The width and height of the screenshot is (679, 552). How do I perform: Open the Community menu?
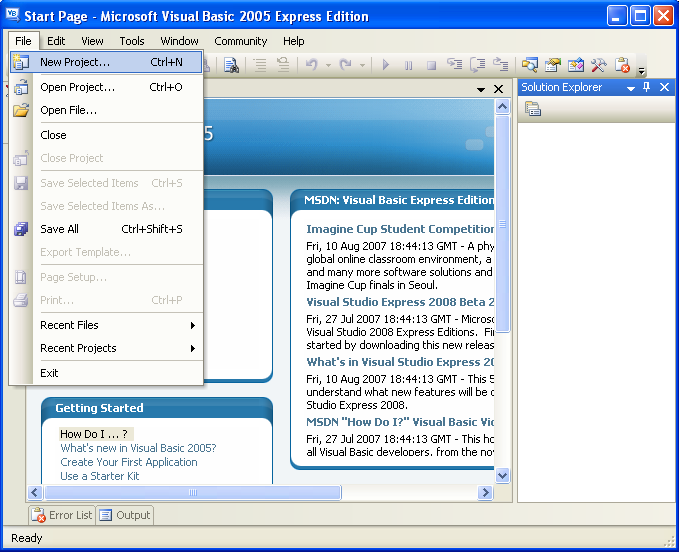pyautogui.click(x=241, y=41)
